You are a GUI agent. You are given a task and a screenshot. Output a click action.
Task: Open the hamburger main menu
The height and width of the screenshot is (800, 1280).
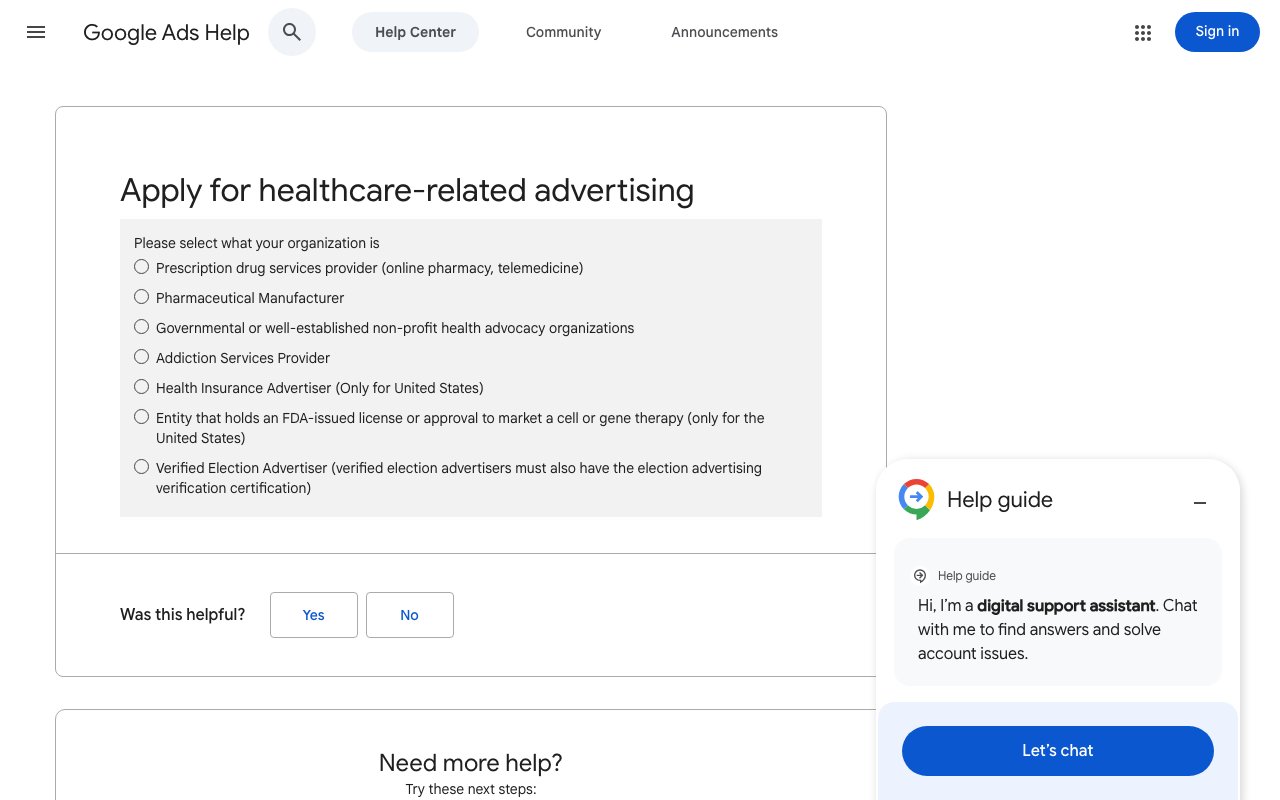36,32
